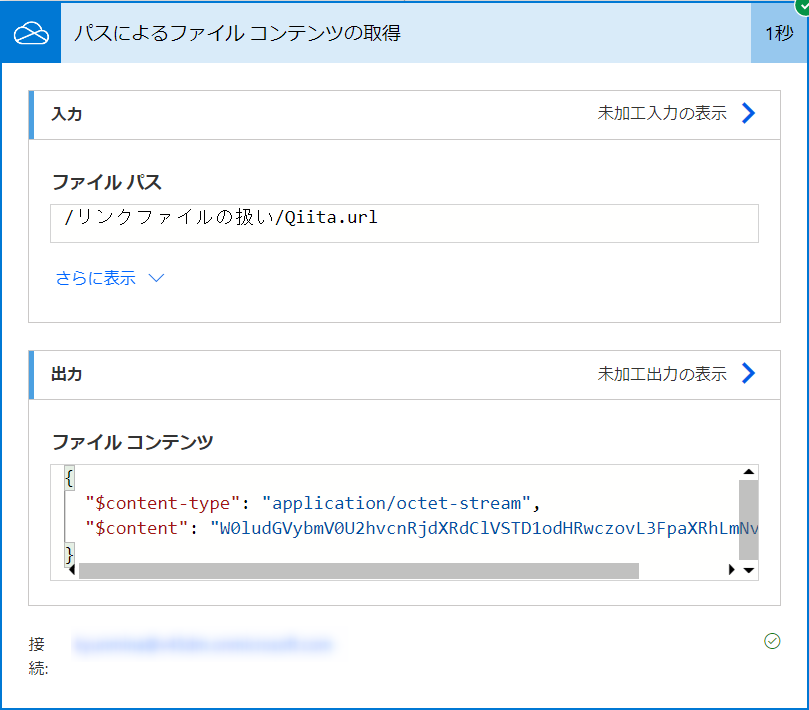Click the horizontal scrollbar left arrow in output box
809x710 pixels.
click(72, 570)
